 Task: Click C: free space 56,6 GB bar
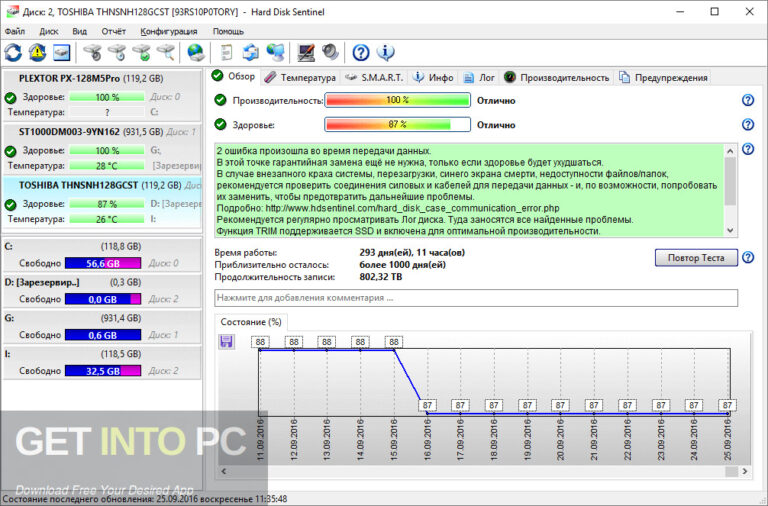click(103, 263)
